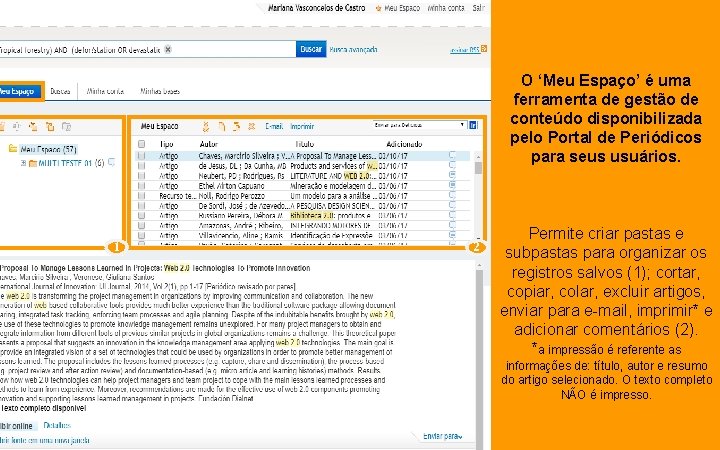Check the box for Chaves, Marcirio Silveira row
Viewport: 720px width, 450px height.
[141, 156]
